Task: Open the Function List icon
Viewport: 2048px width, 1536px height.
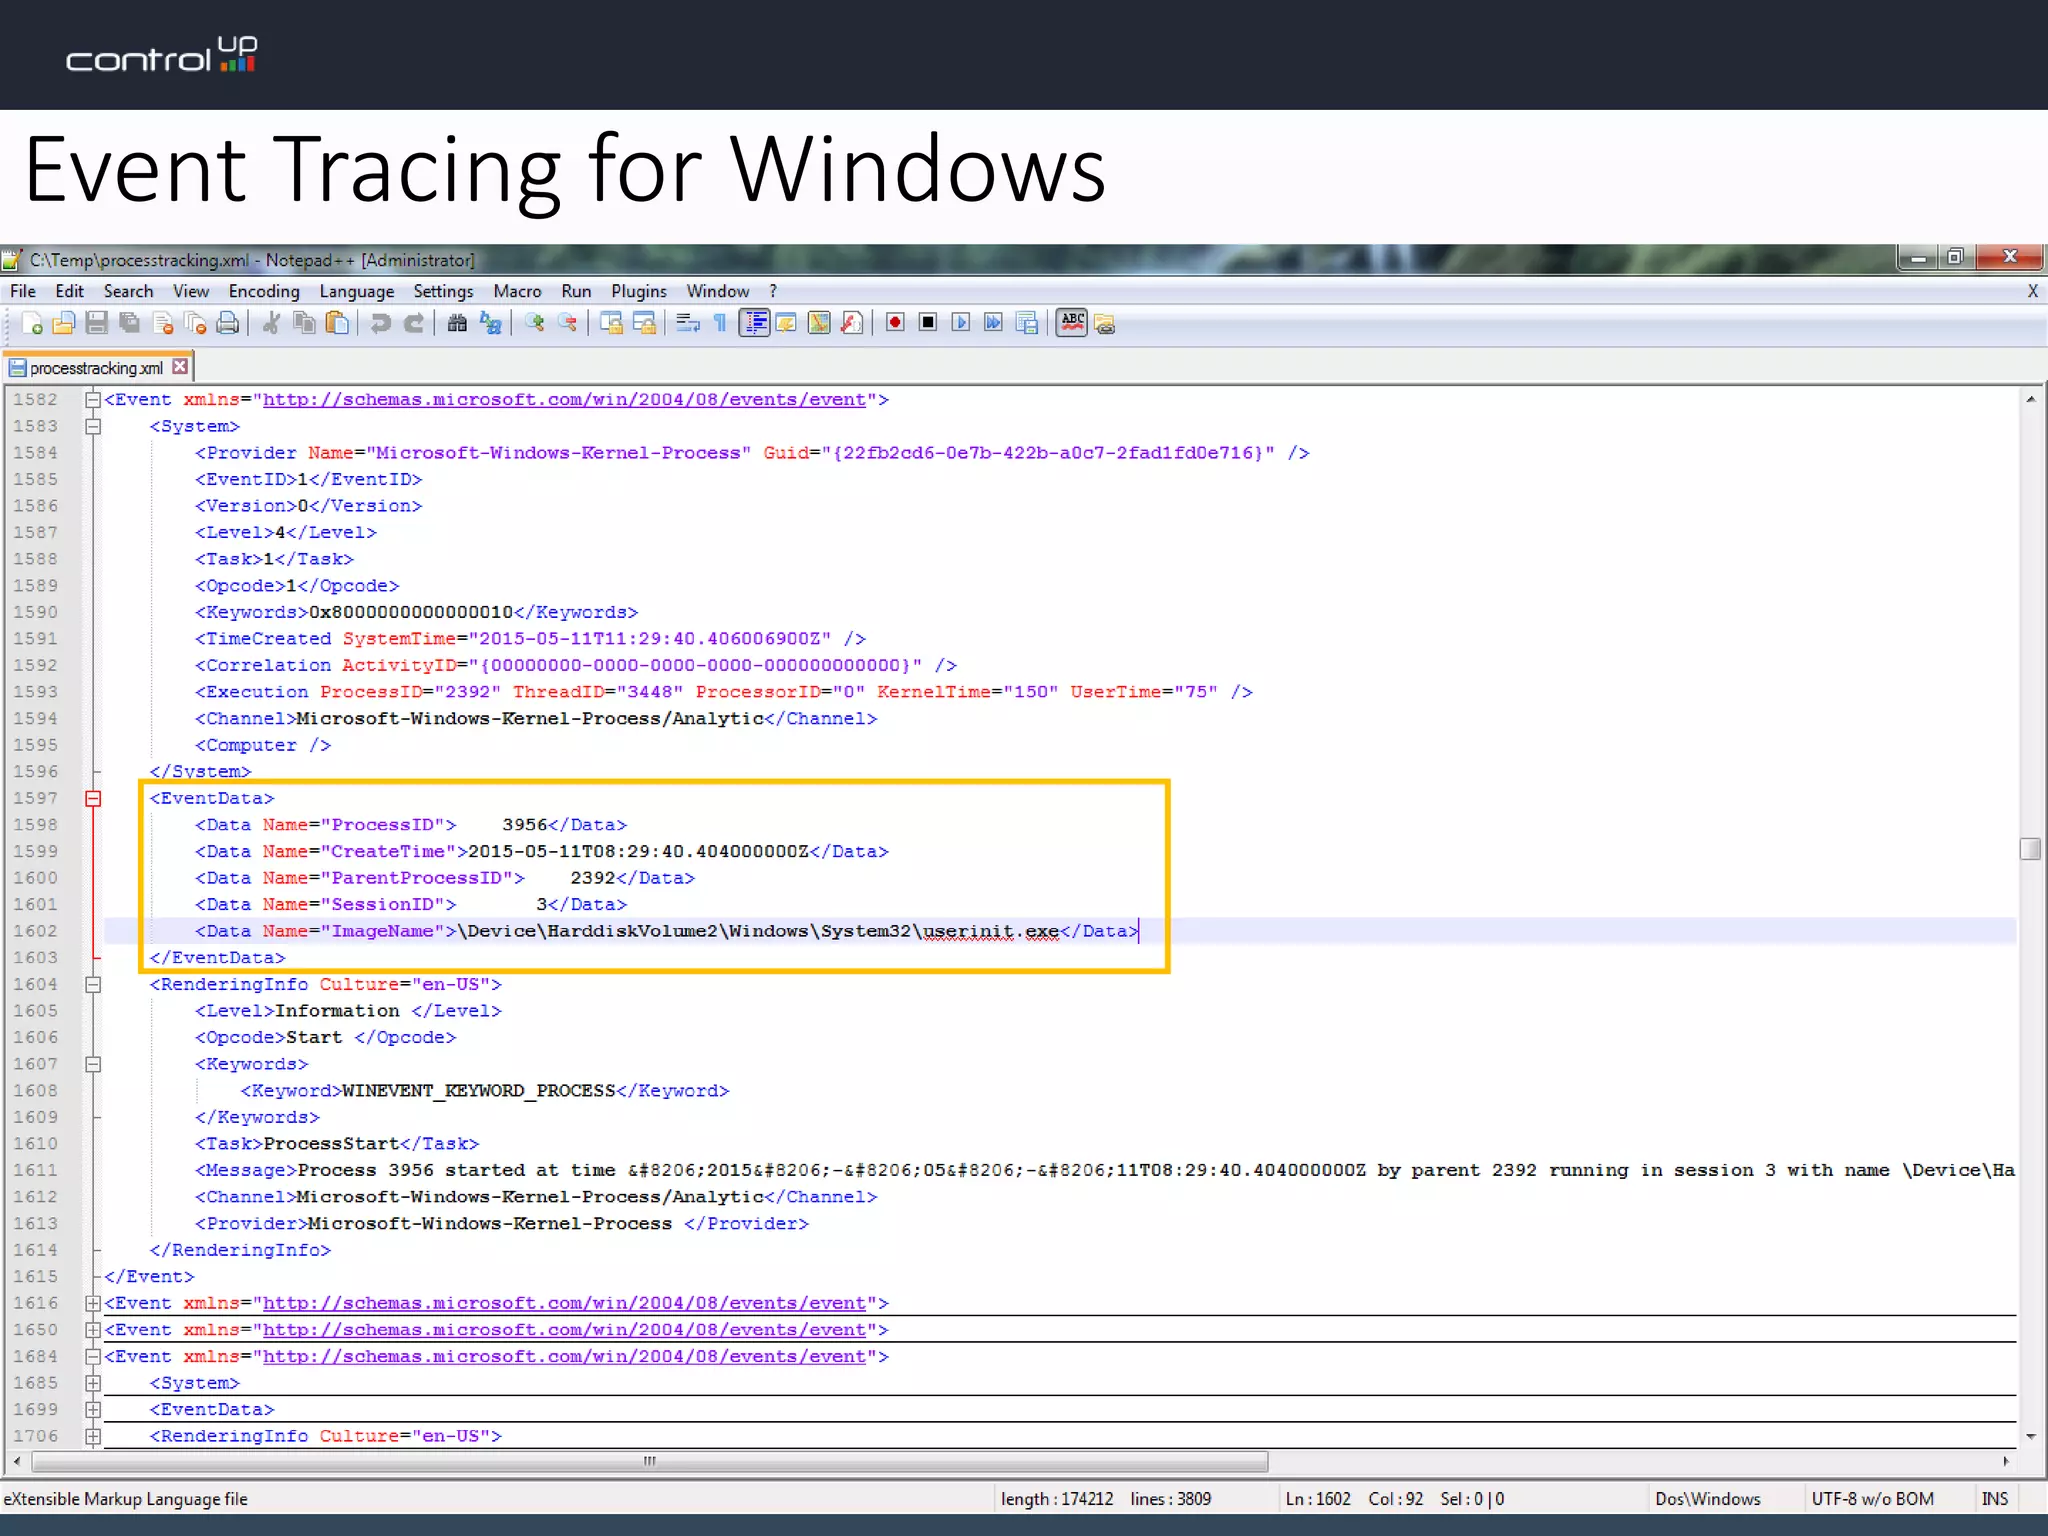Action: (x=852, y=323)
